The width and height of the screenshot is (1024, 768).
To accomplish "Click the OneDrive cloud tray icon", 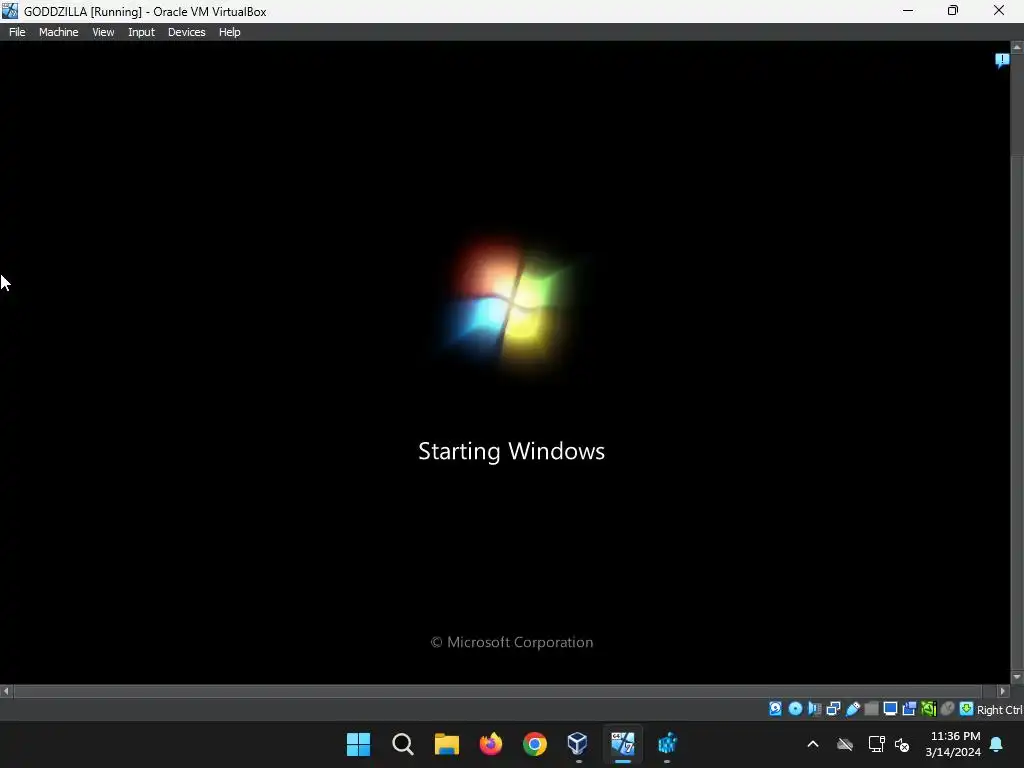I will [845, 744].
